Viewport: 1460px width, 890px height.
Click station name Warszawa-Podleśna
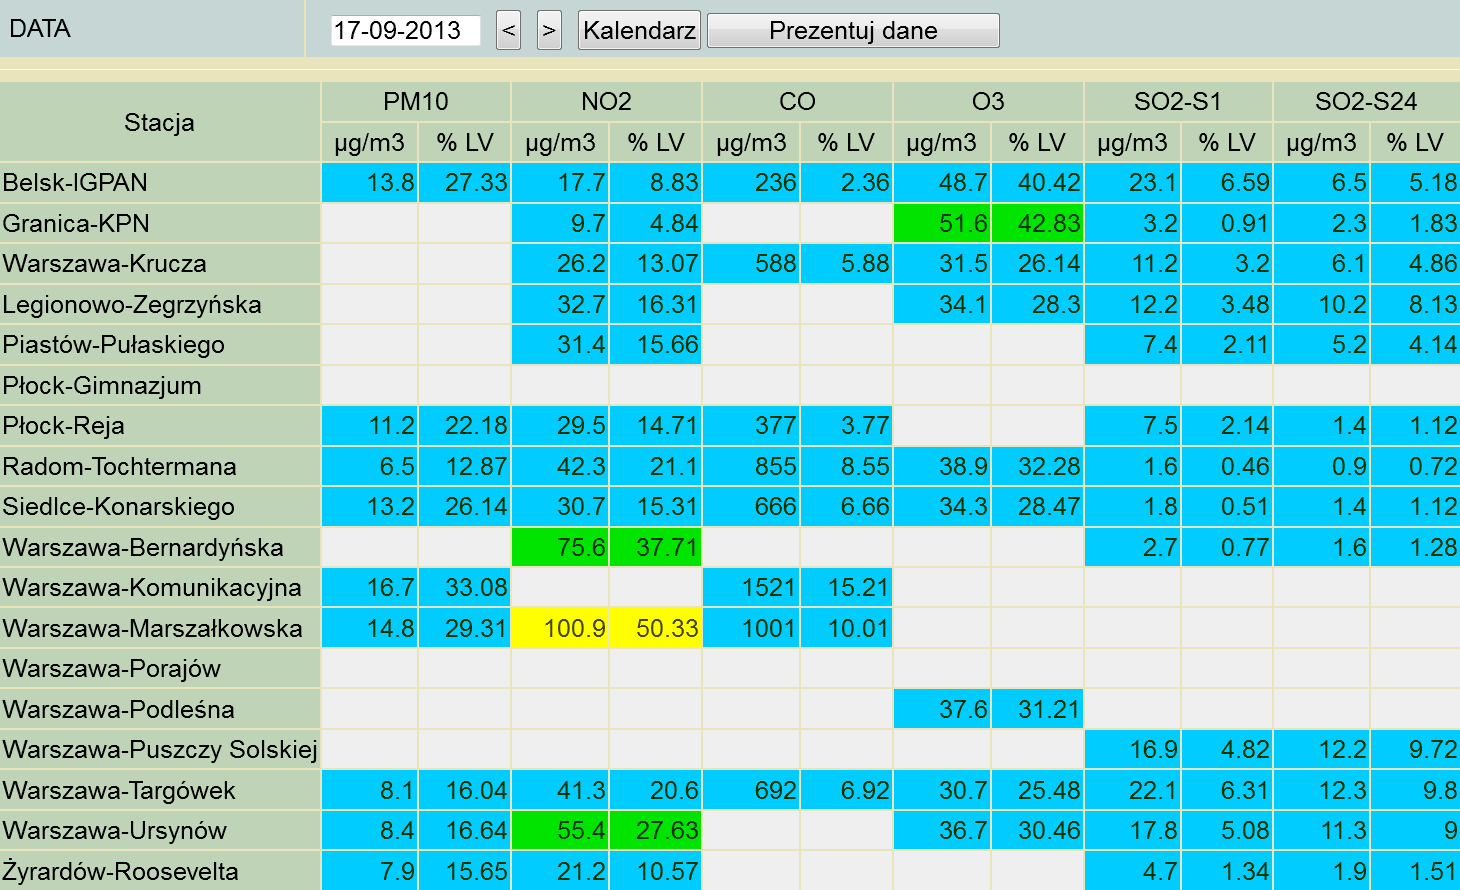click(119, 709)
